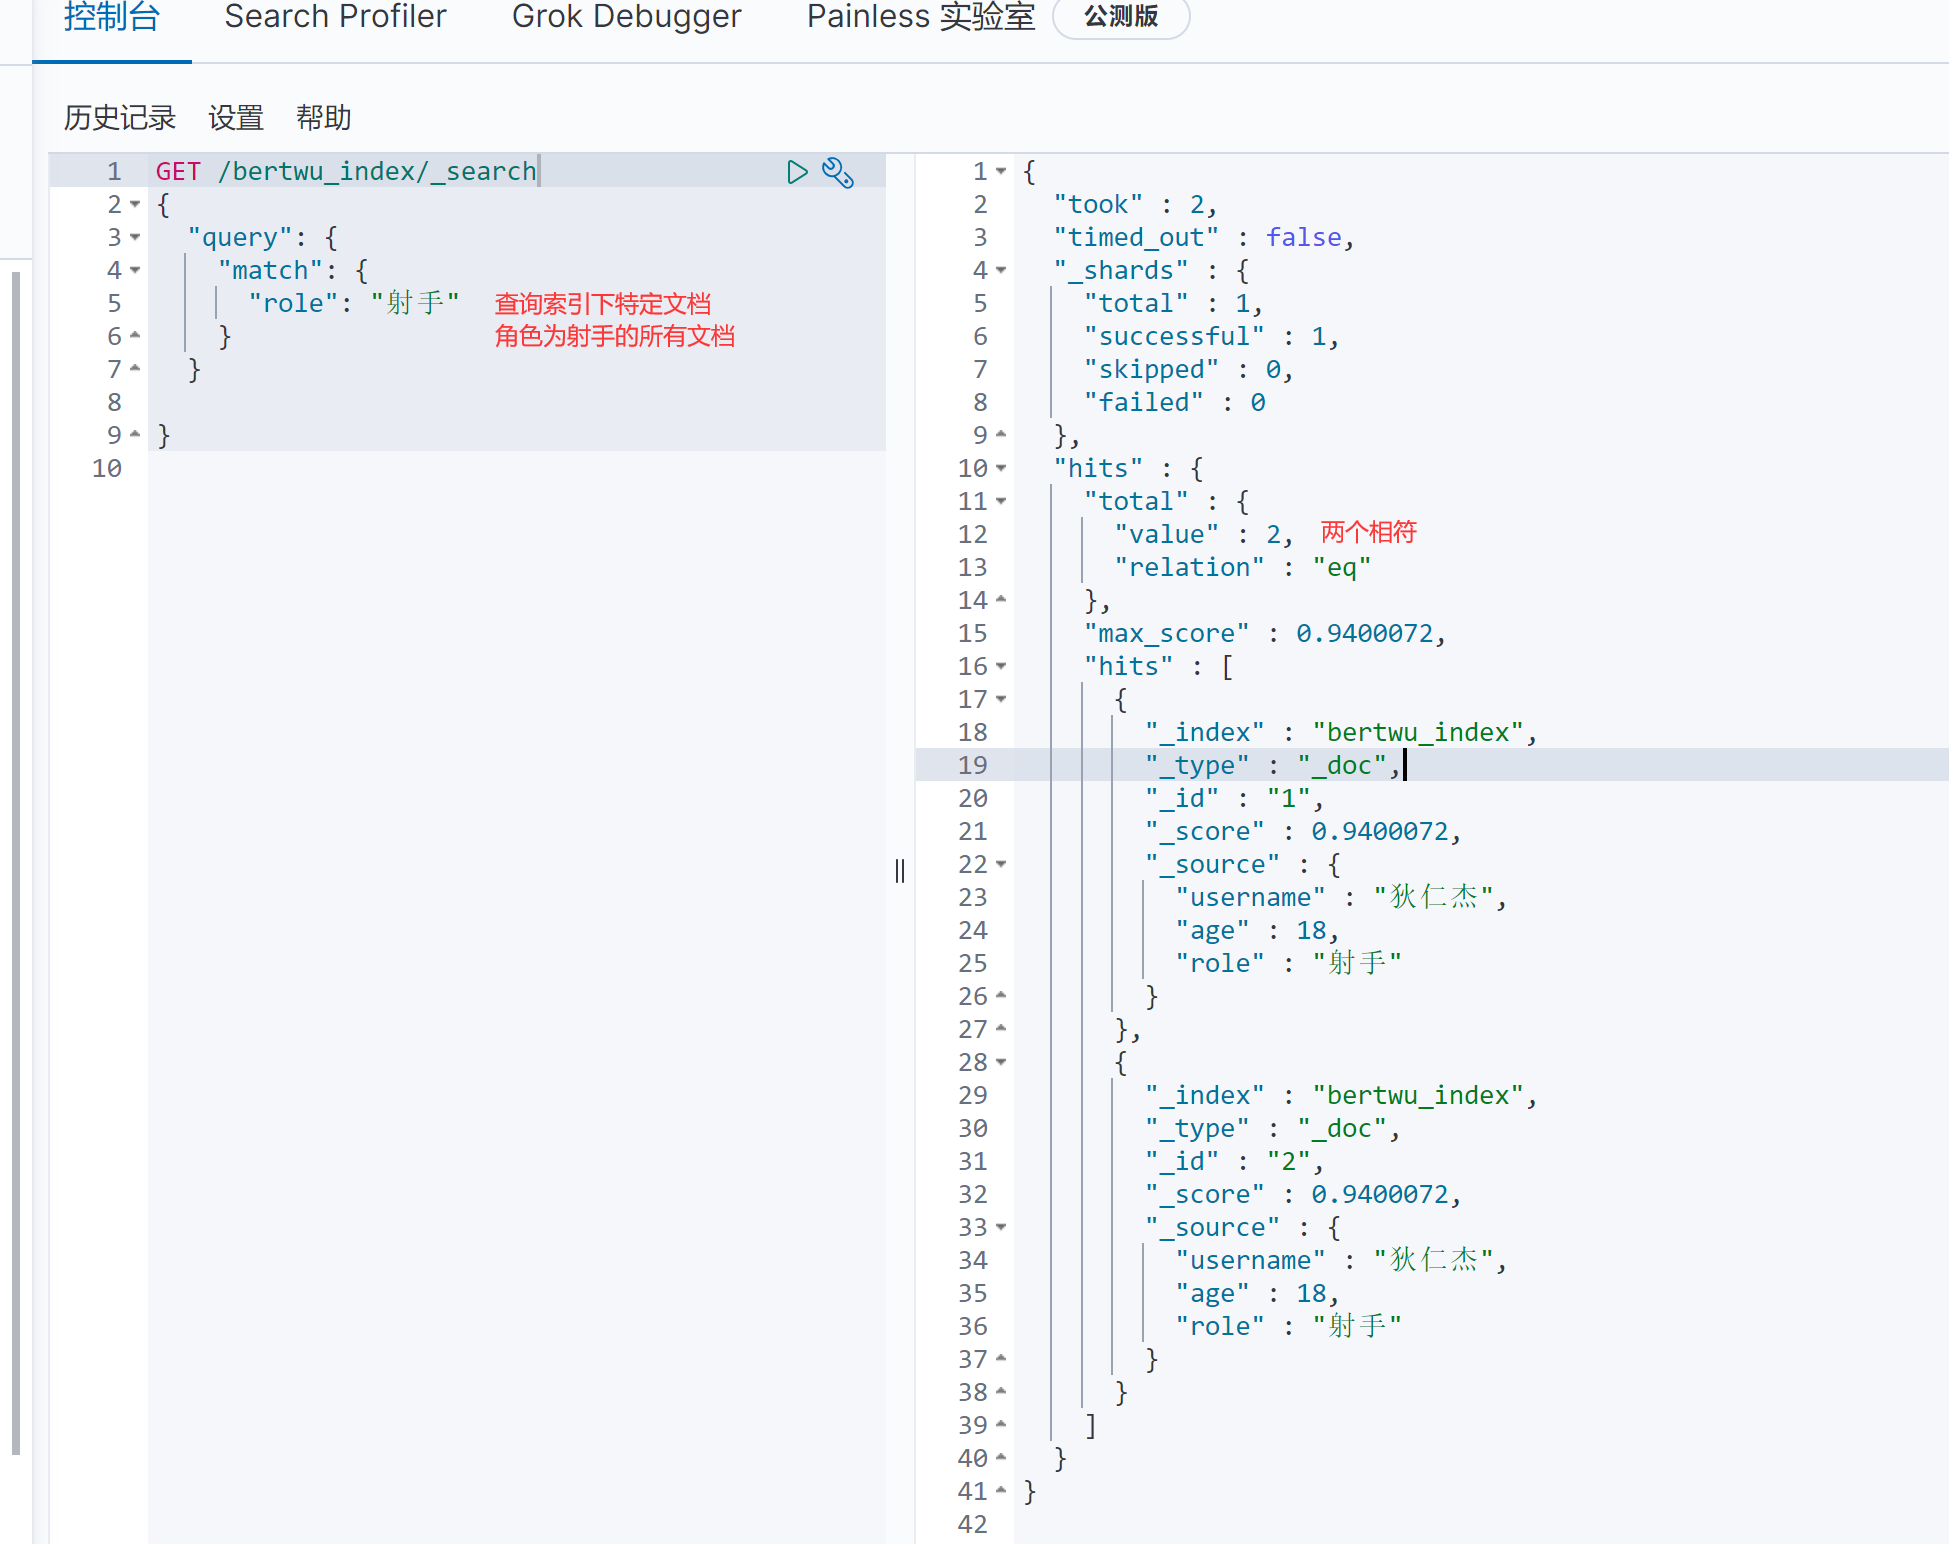Click the panel resize divider handle
Viewport: 1949px width, 1544px height.
point(900,871)
